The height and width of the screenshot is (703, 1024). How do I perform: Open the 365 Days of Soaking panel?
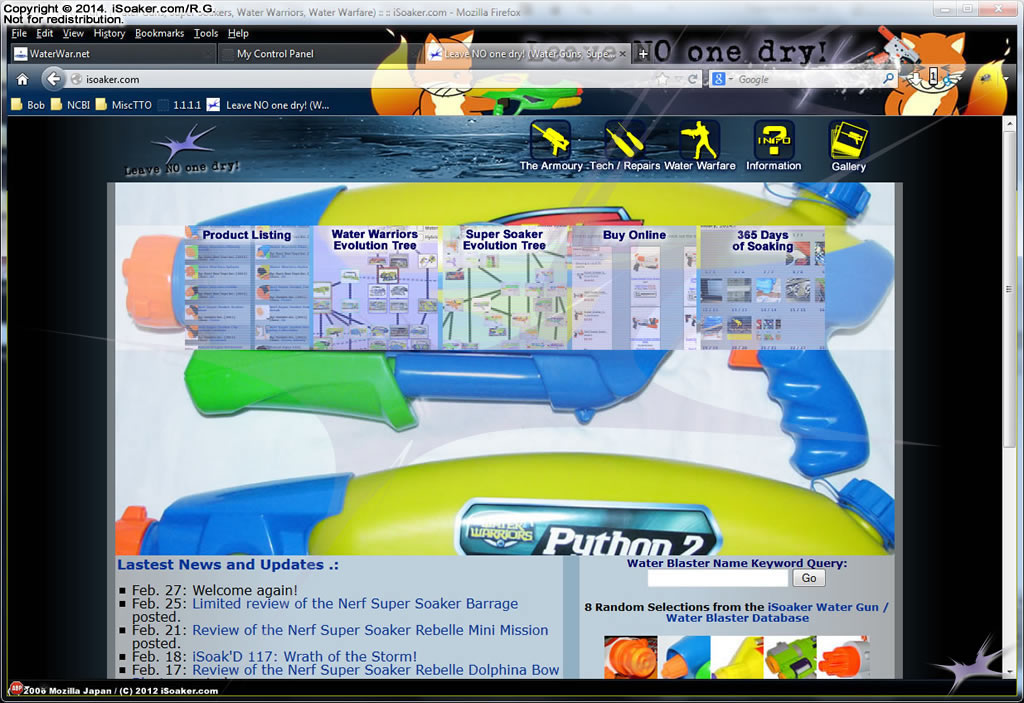coord(761,287)
